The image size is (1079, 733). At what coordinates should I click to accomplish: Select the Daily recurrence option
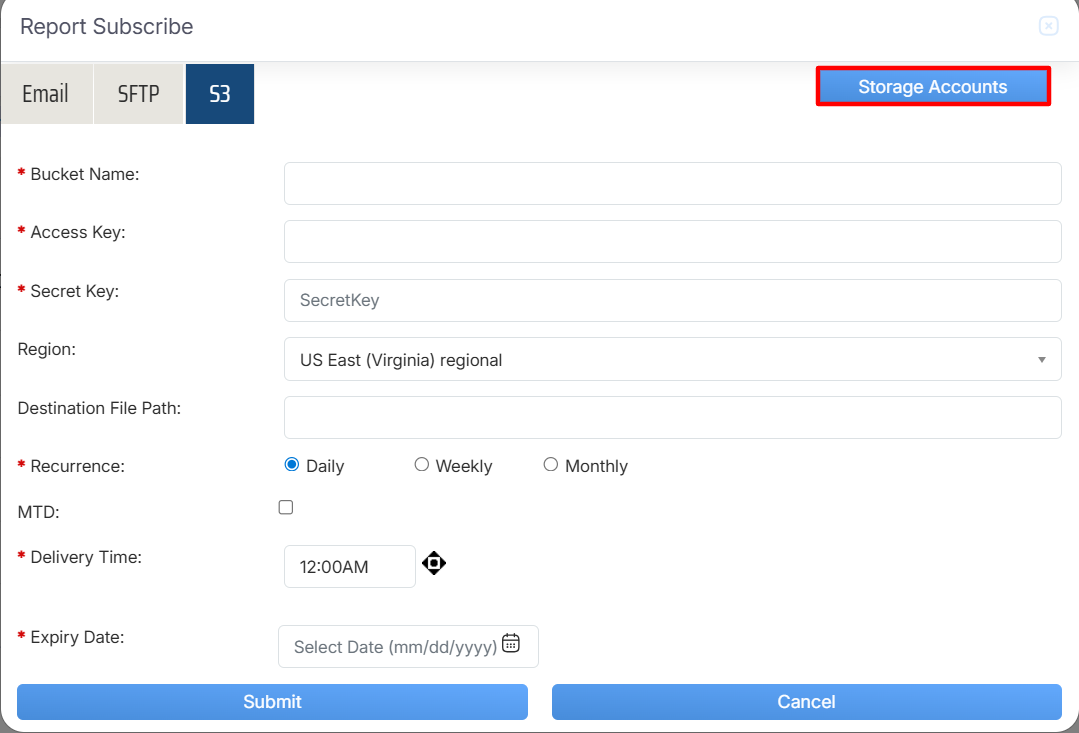292,465
